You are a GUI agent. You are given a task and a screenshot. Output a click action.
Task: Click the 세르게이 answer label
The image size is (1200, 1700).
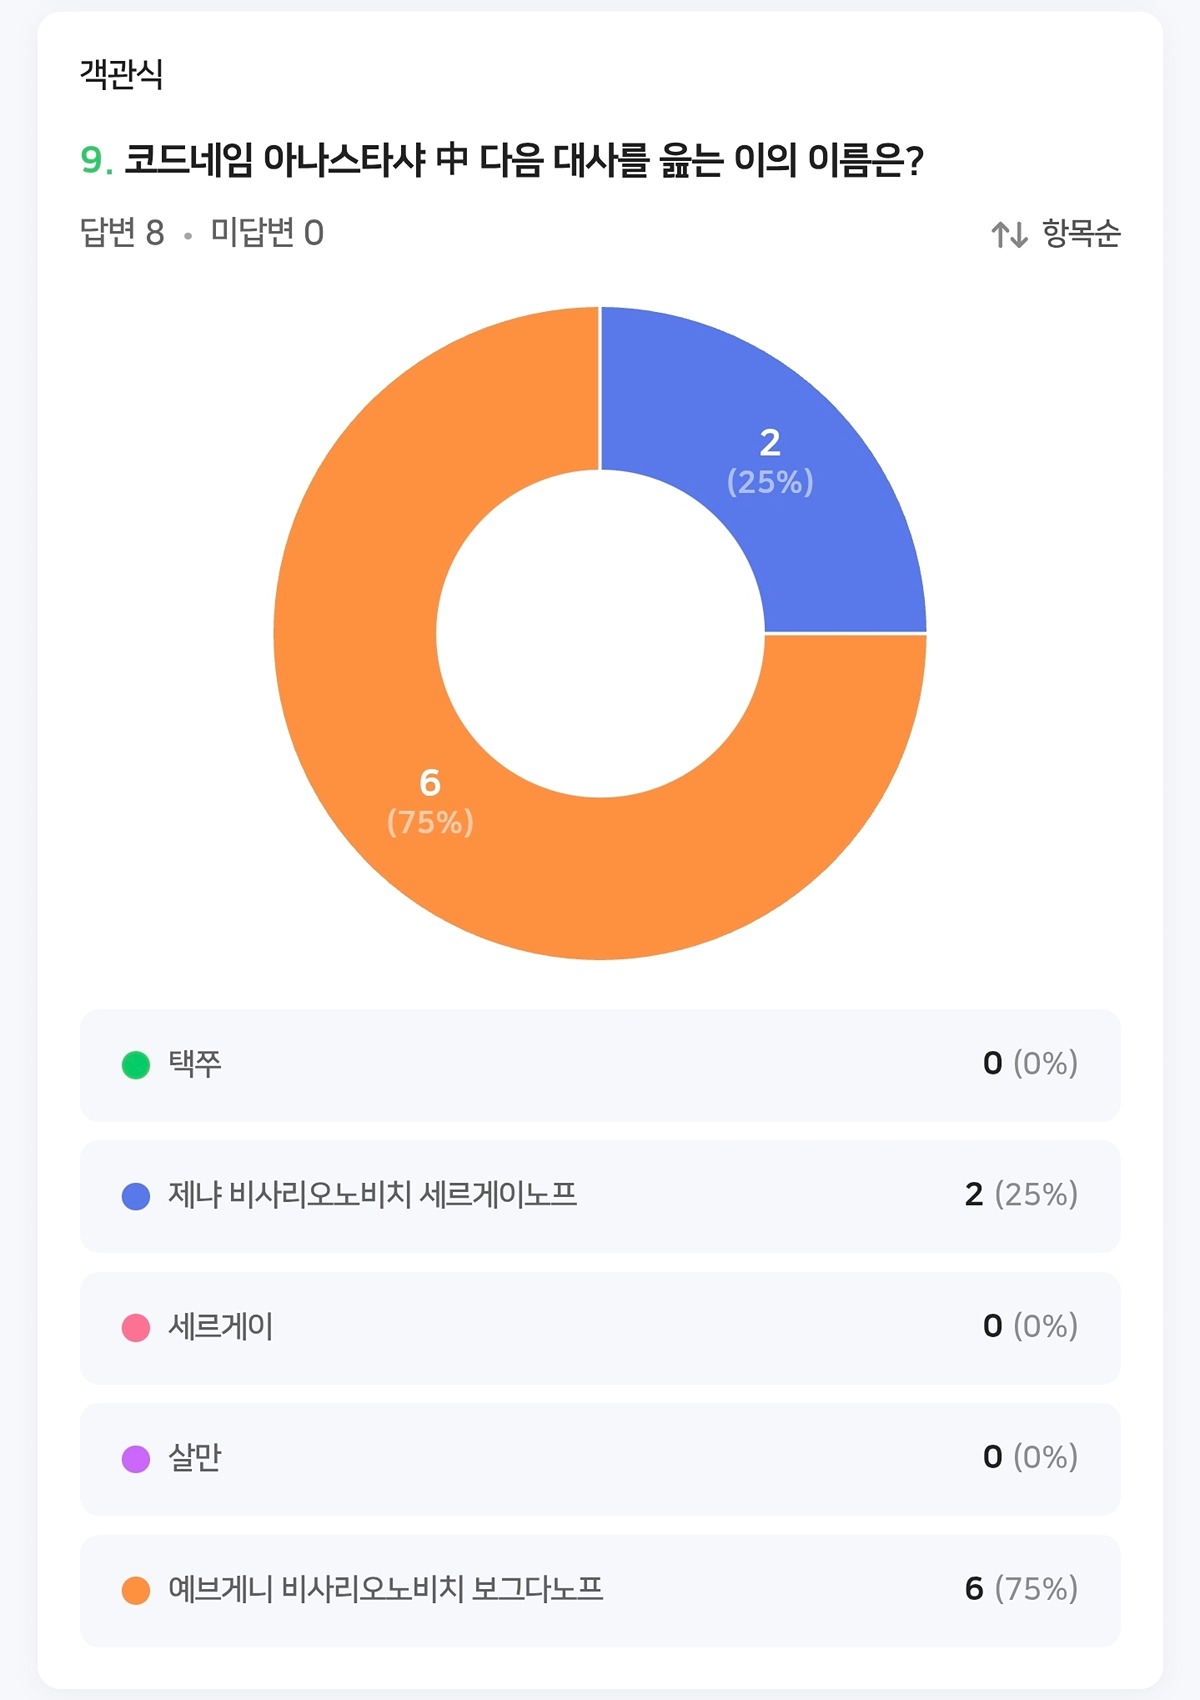(220, 1327)
